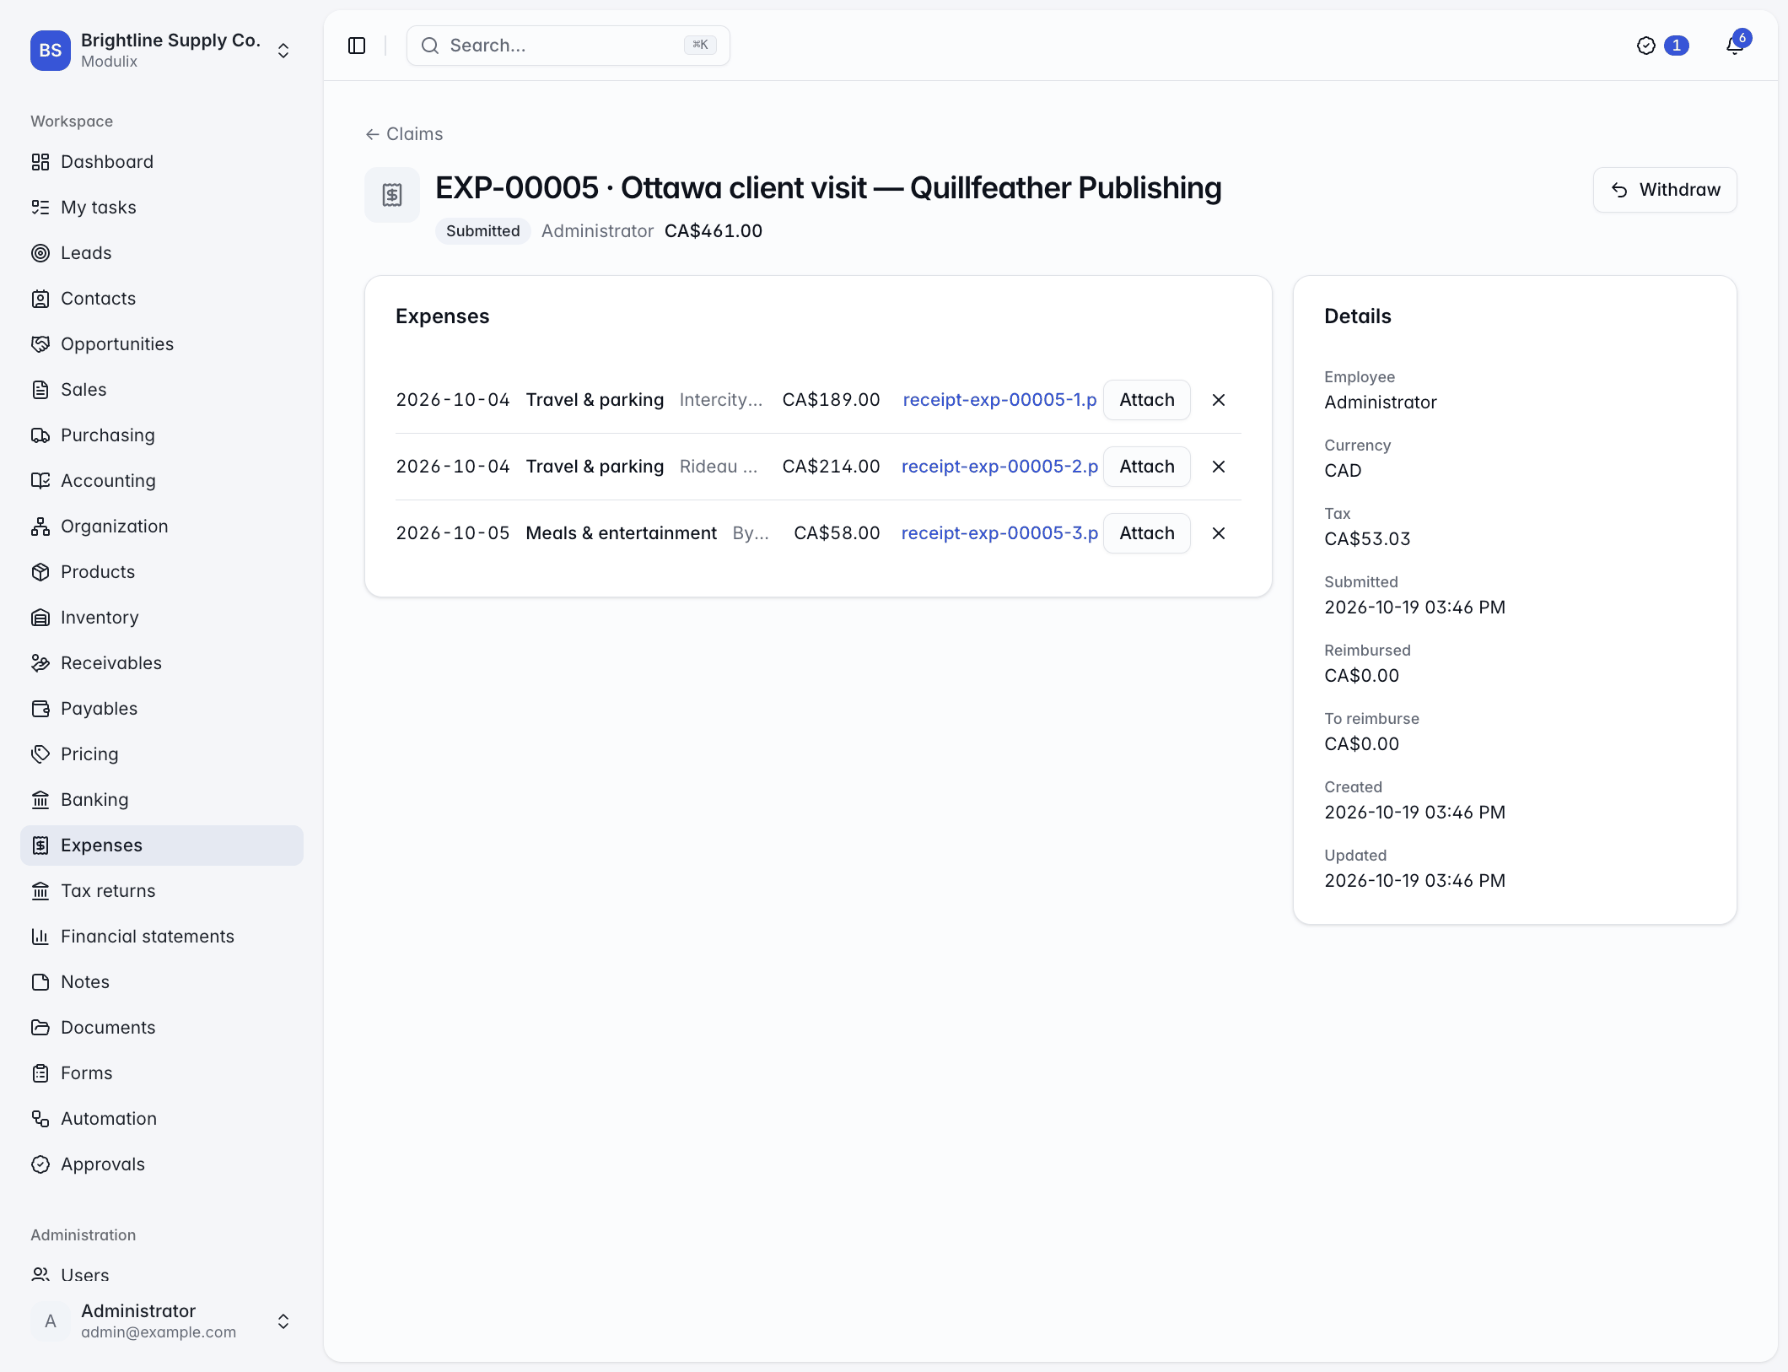Open pending approvals badge icon
This screenshot has height=1372, width=1788.
[1646, 46]
